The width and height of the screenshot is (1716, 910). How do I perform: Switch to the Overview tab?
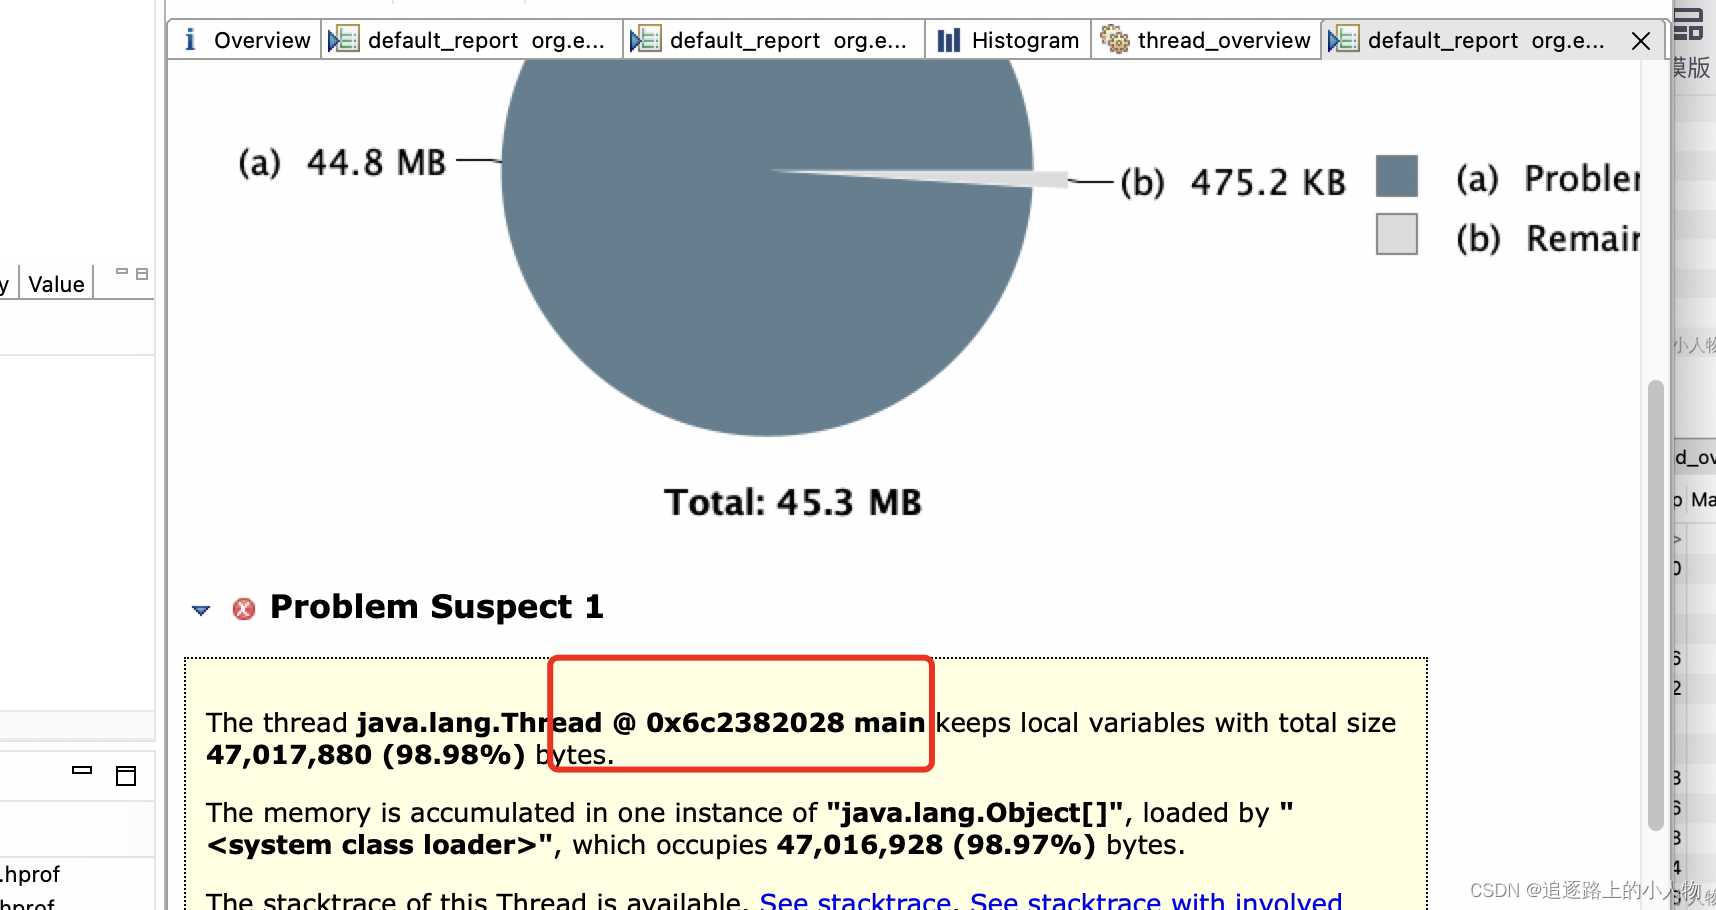point(245,40)
